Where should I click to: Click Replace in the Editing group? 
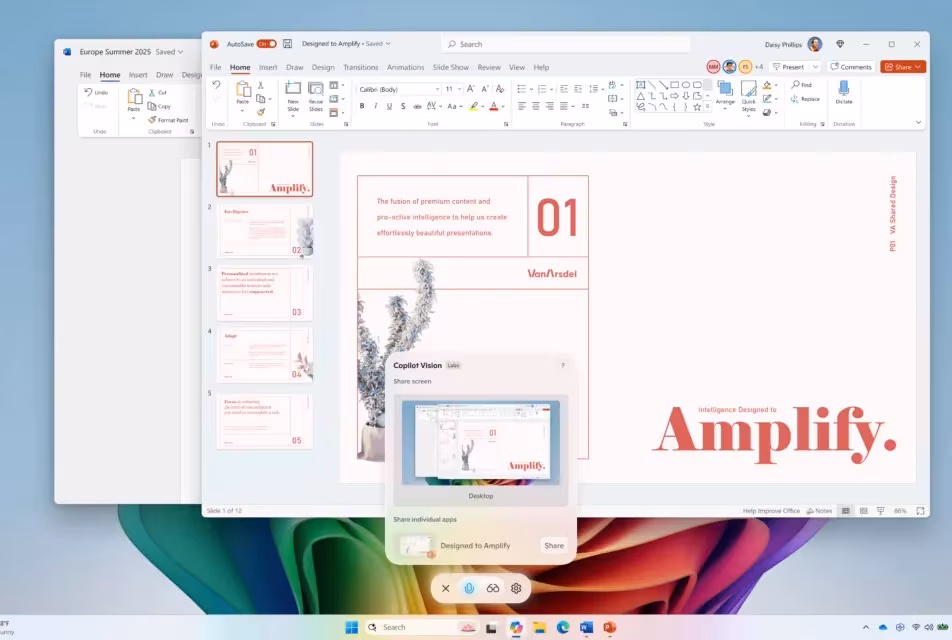[x=805, y=99]
